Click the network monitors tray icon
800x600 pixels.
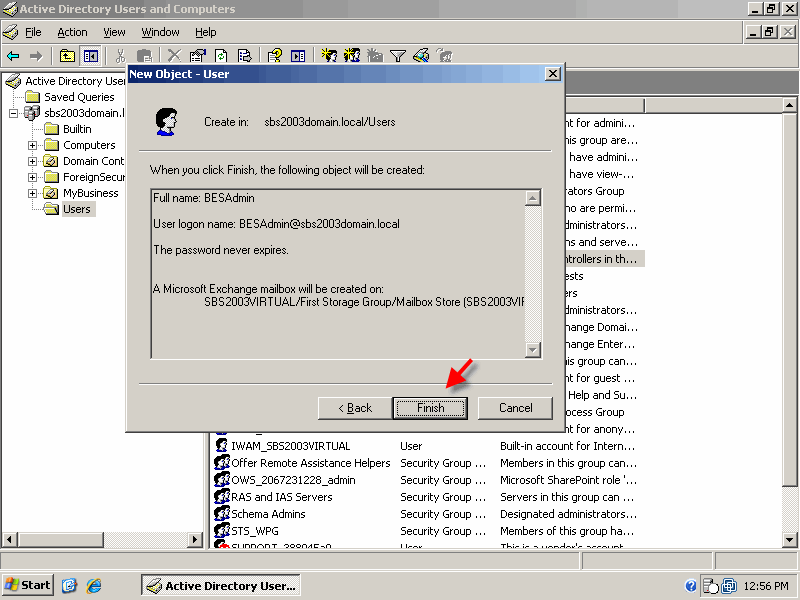(x=729, y=586)
